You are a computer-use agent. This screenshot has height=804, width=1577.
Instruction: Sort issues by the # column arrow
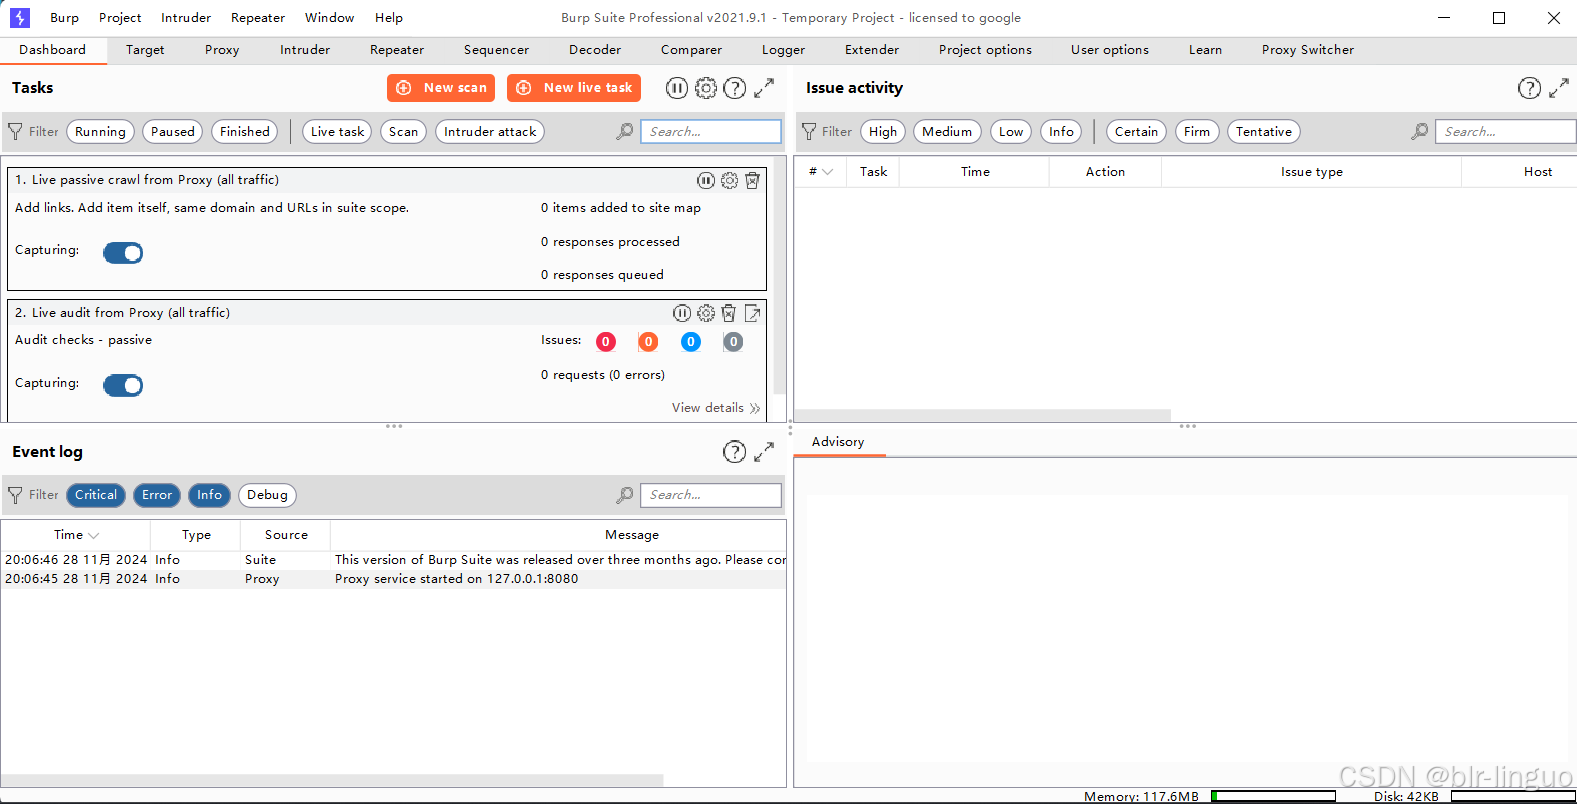coord(828,172)
